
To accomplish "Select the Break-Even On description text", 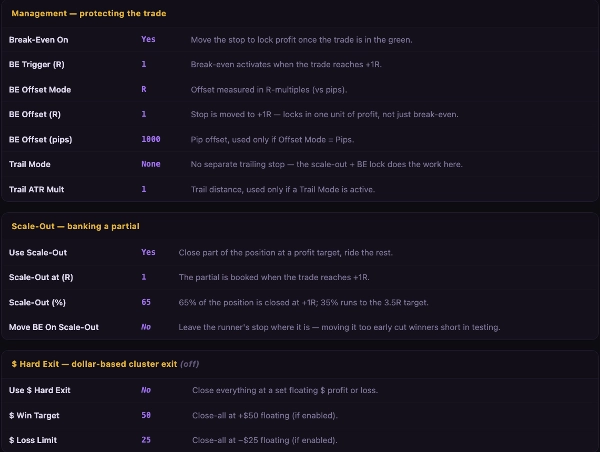I will tap(302, 40).
